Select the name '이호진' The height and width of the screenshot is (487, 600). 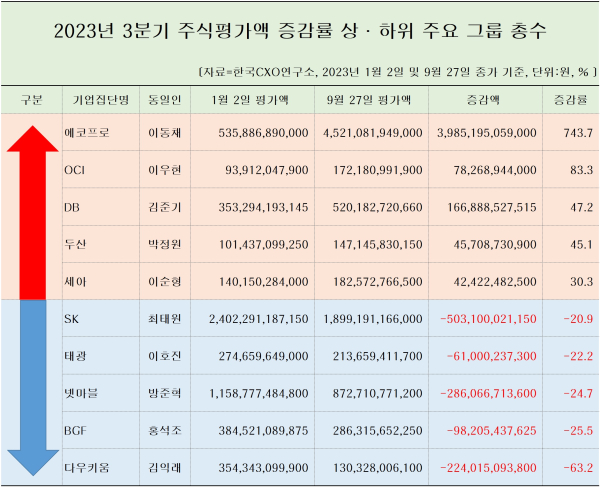click(x=165, y=356)
